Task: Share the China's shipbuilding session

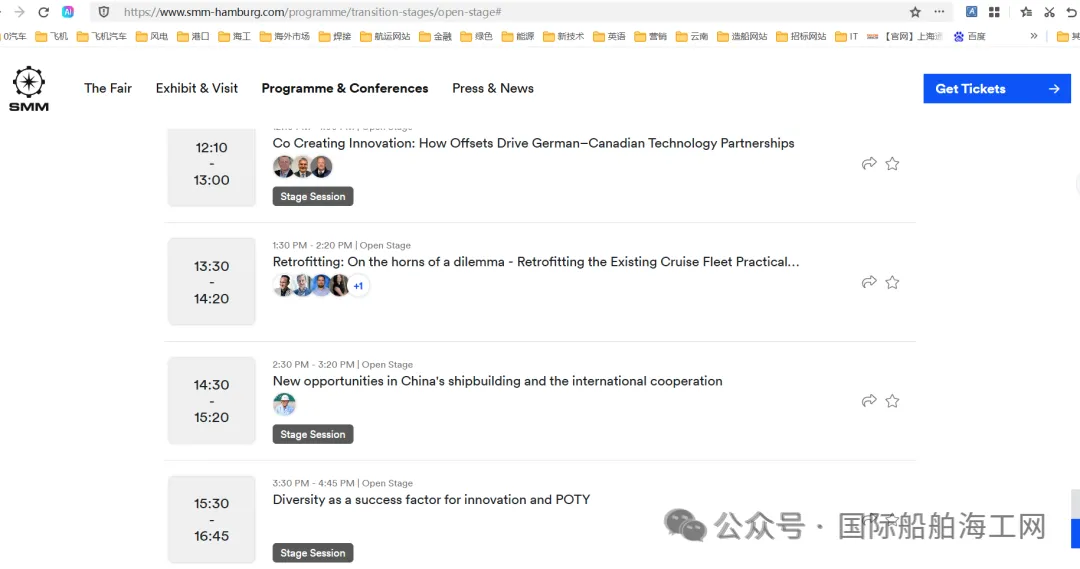Action: 869,400
